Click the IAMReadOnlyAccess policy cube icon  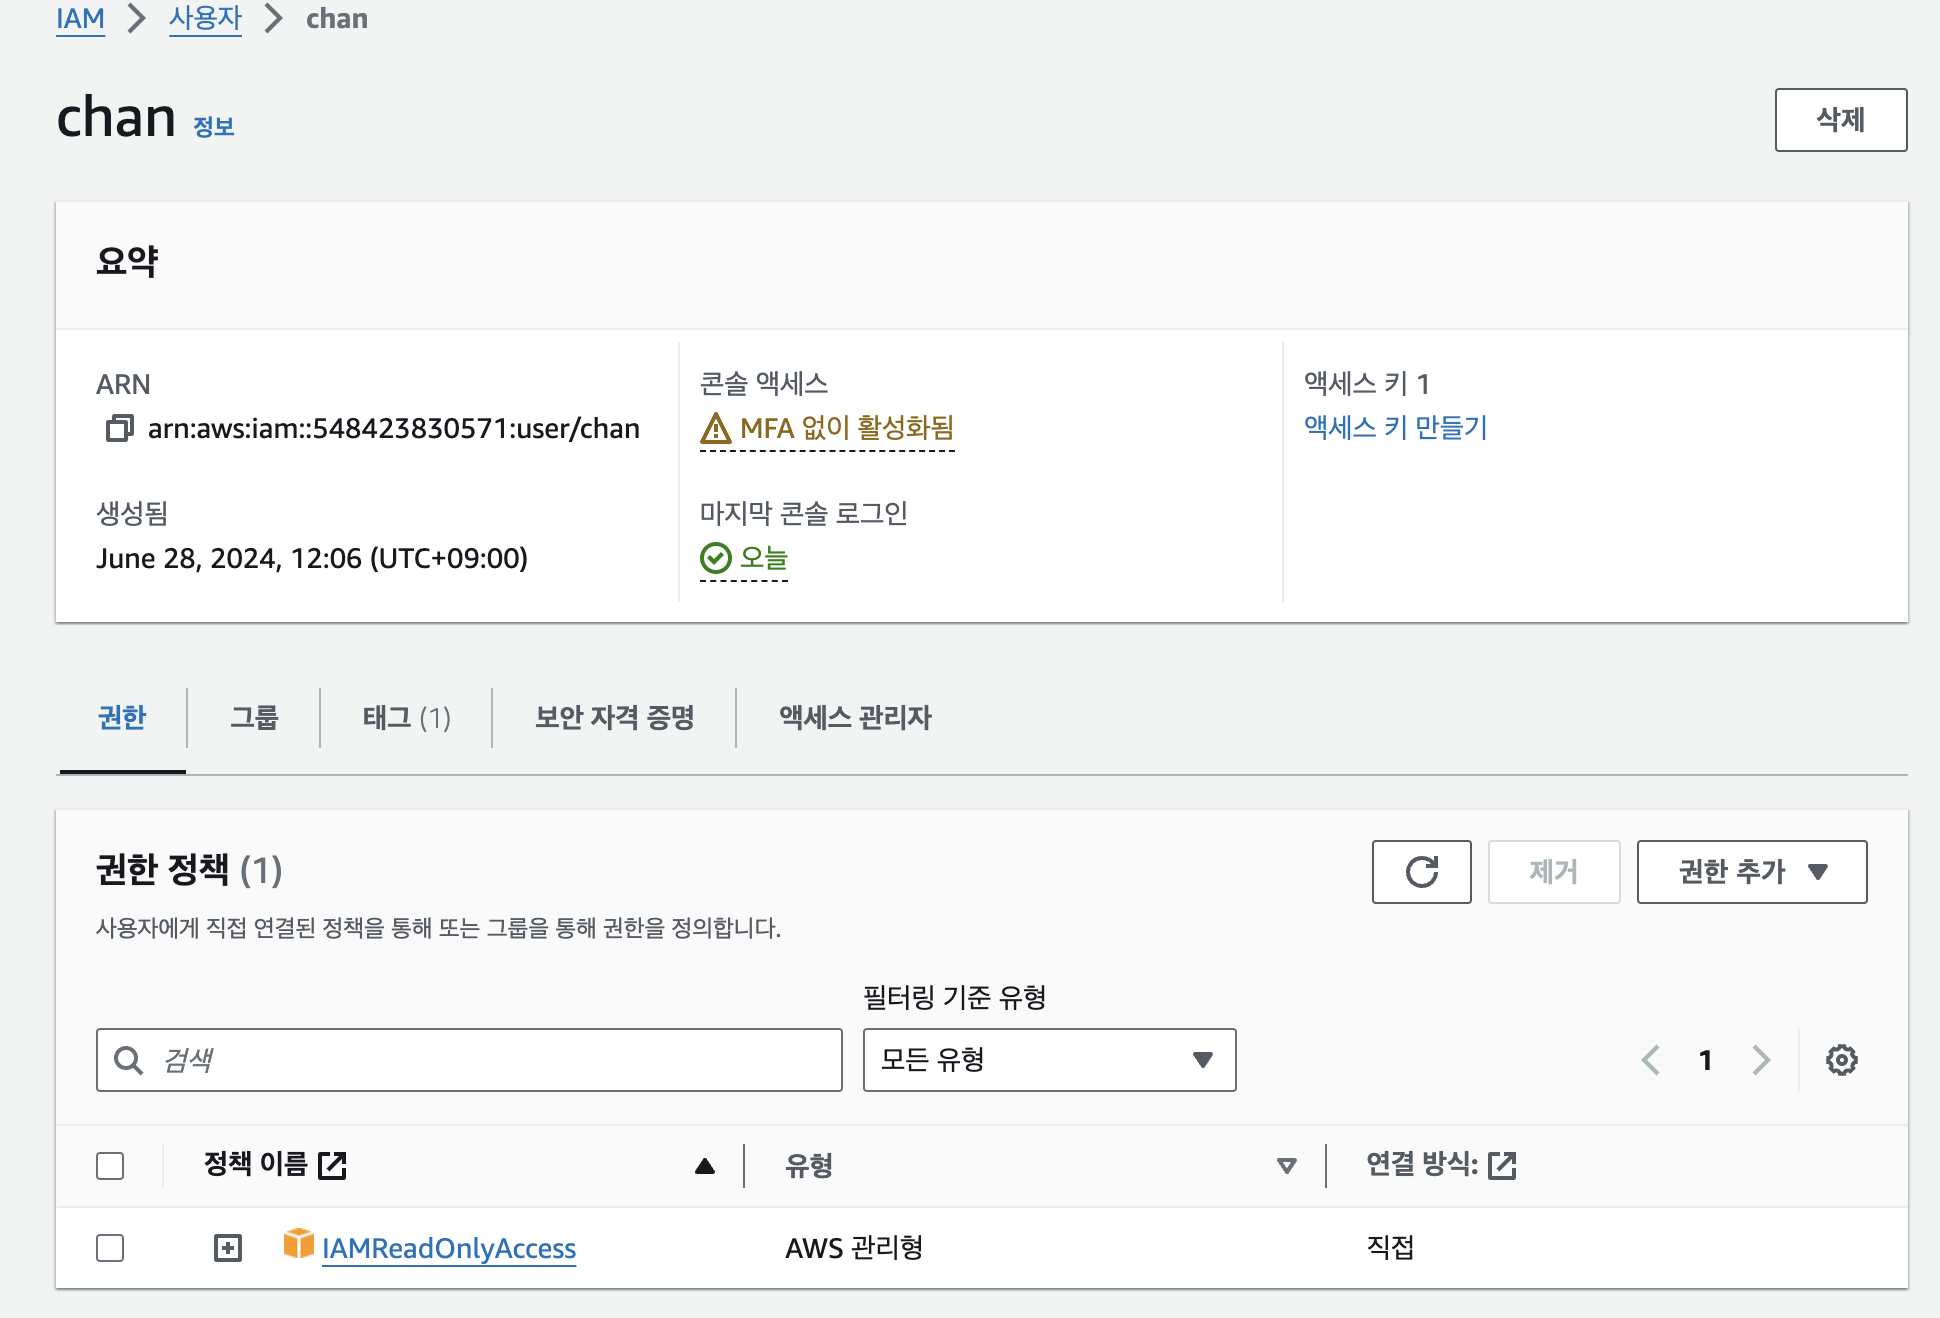298,1244
